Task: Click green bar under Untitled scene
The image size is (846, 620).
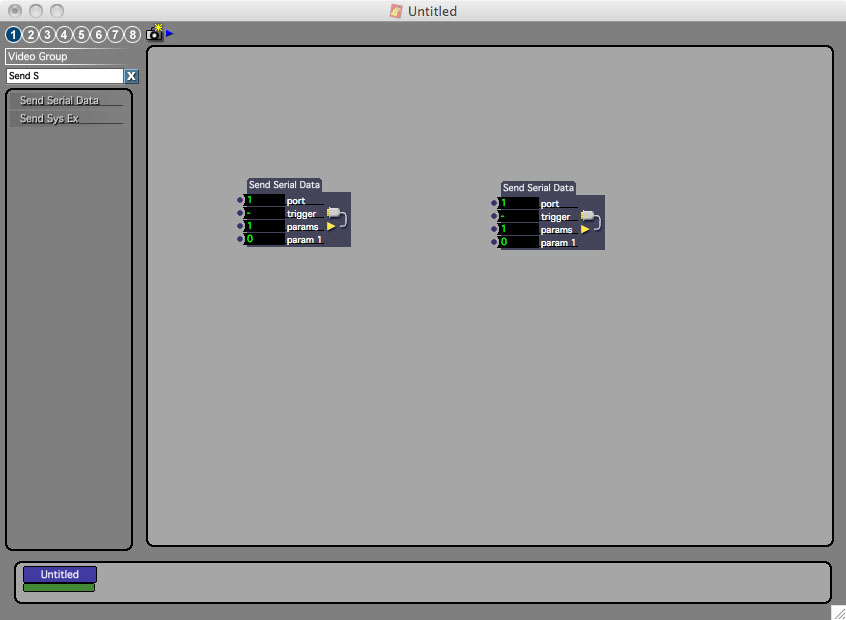Action: click(x=59, y=587)
